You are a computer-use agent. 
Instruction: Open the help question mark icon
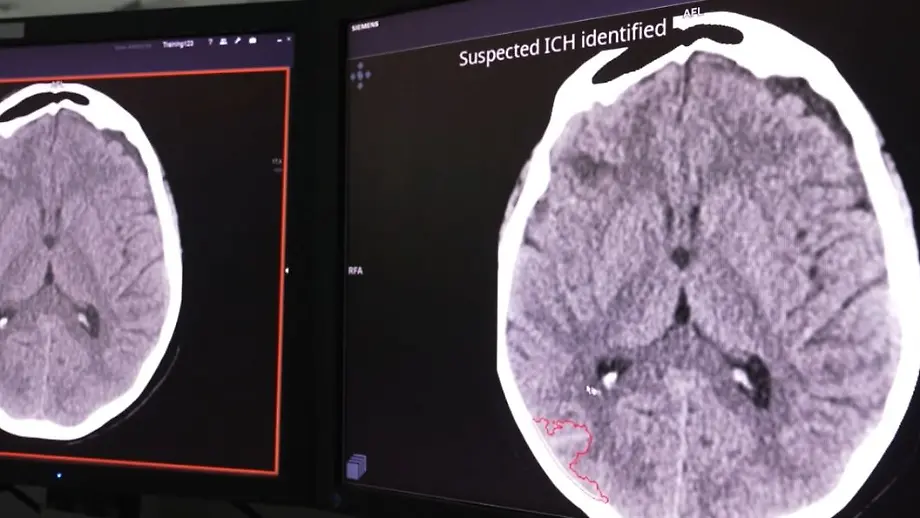[210, 42]
